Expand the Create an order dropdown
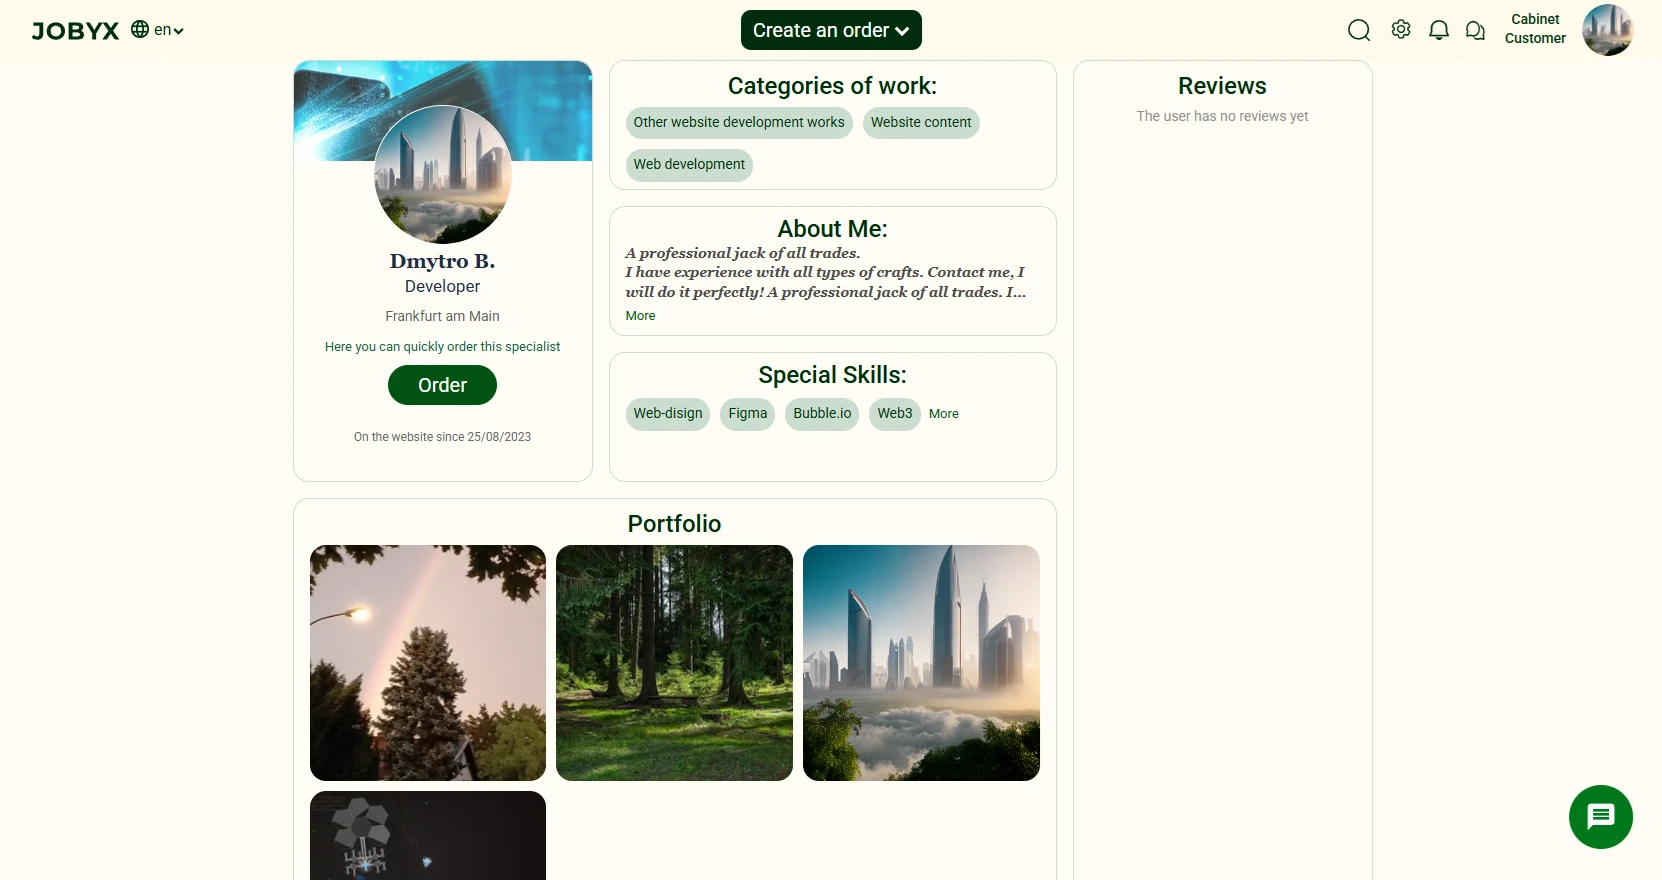Image resolution: width=1662 pixels, height=880 pixels. (831, 30)
